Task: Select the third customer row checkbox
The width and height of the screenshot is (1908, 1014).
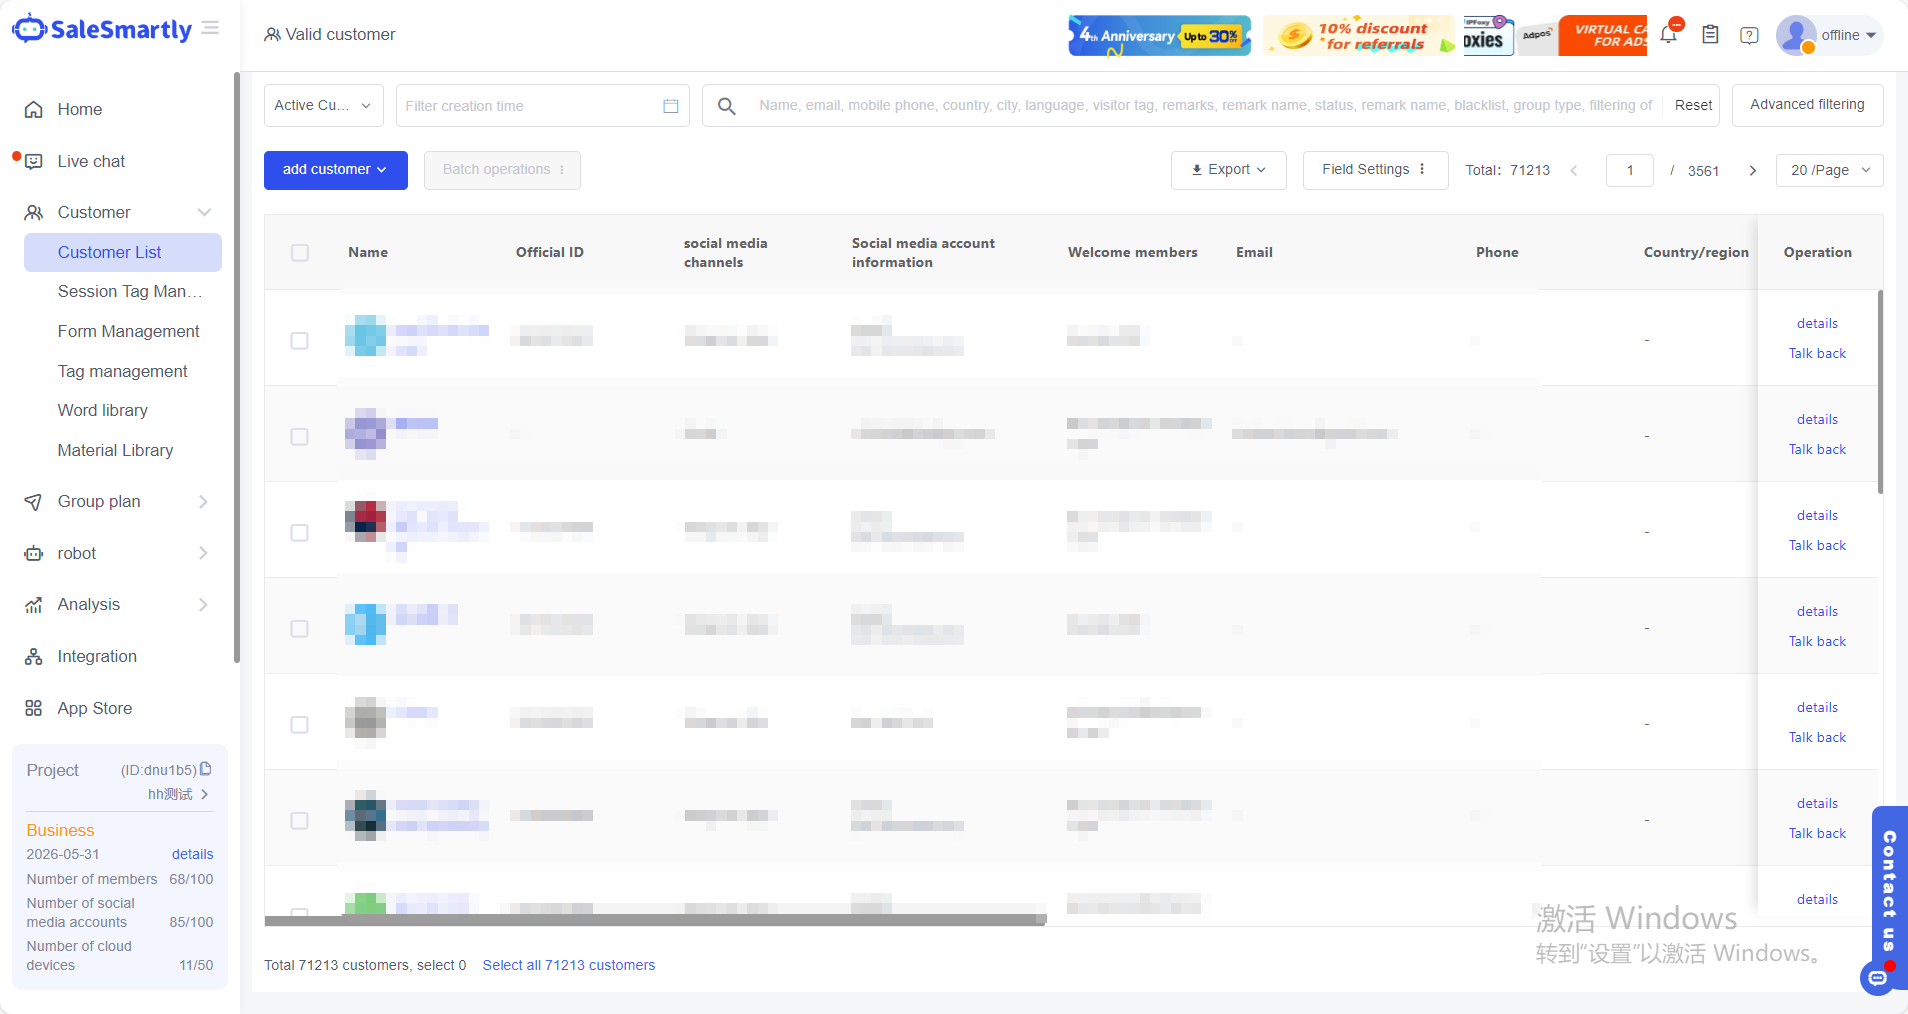Action: tap(300, 533)
